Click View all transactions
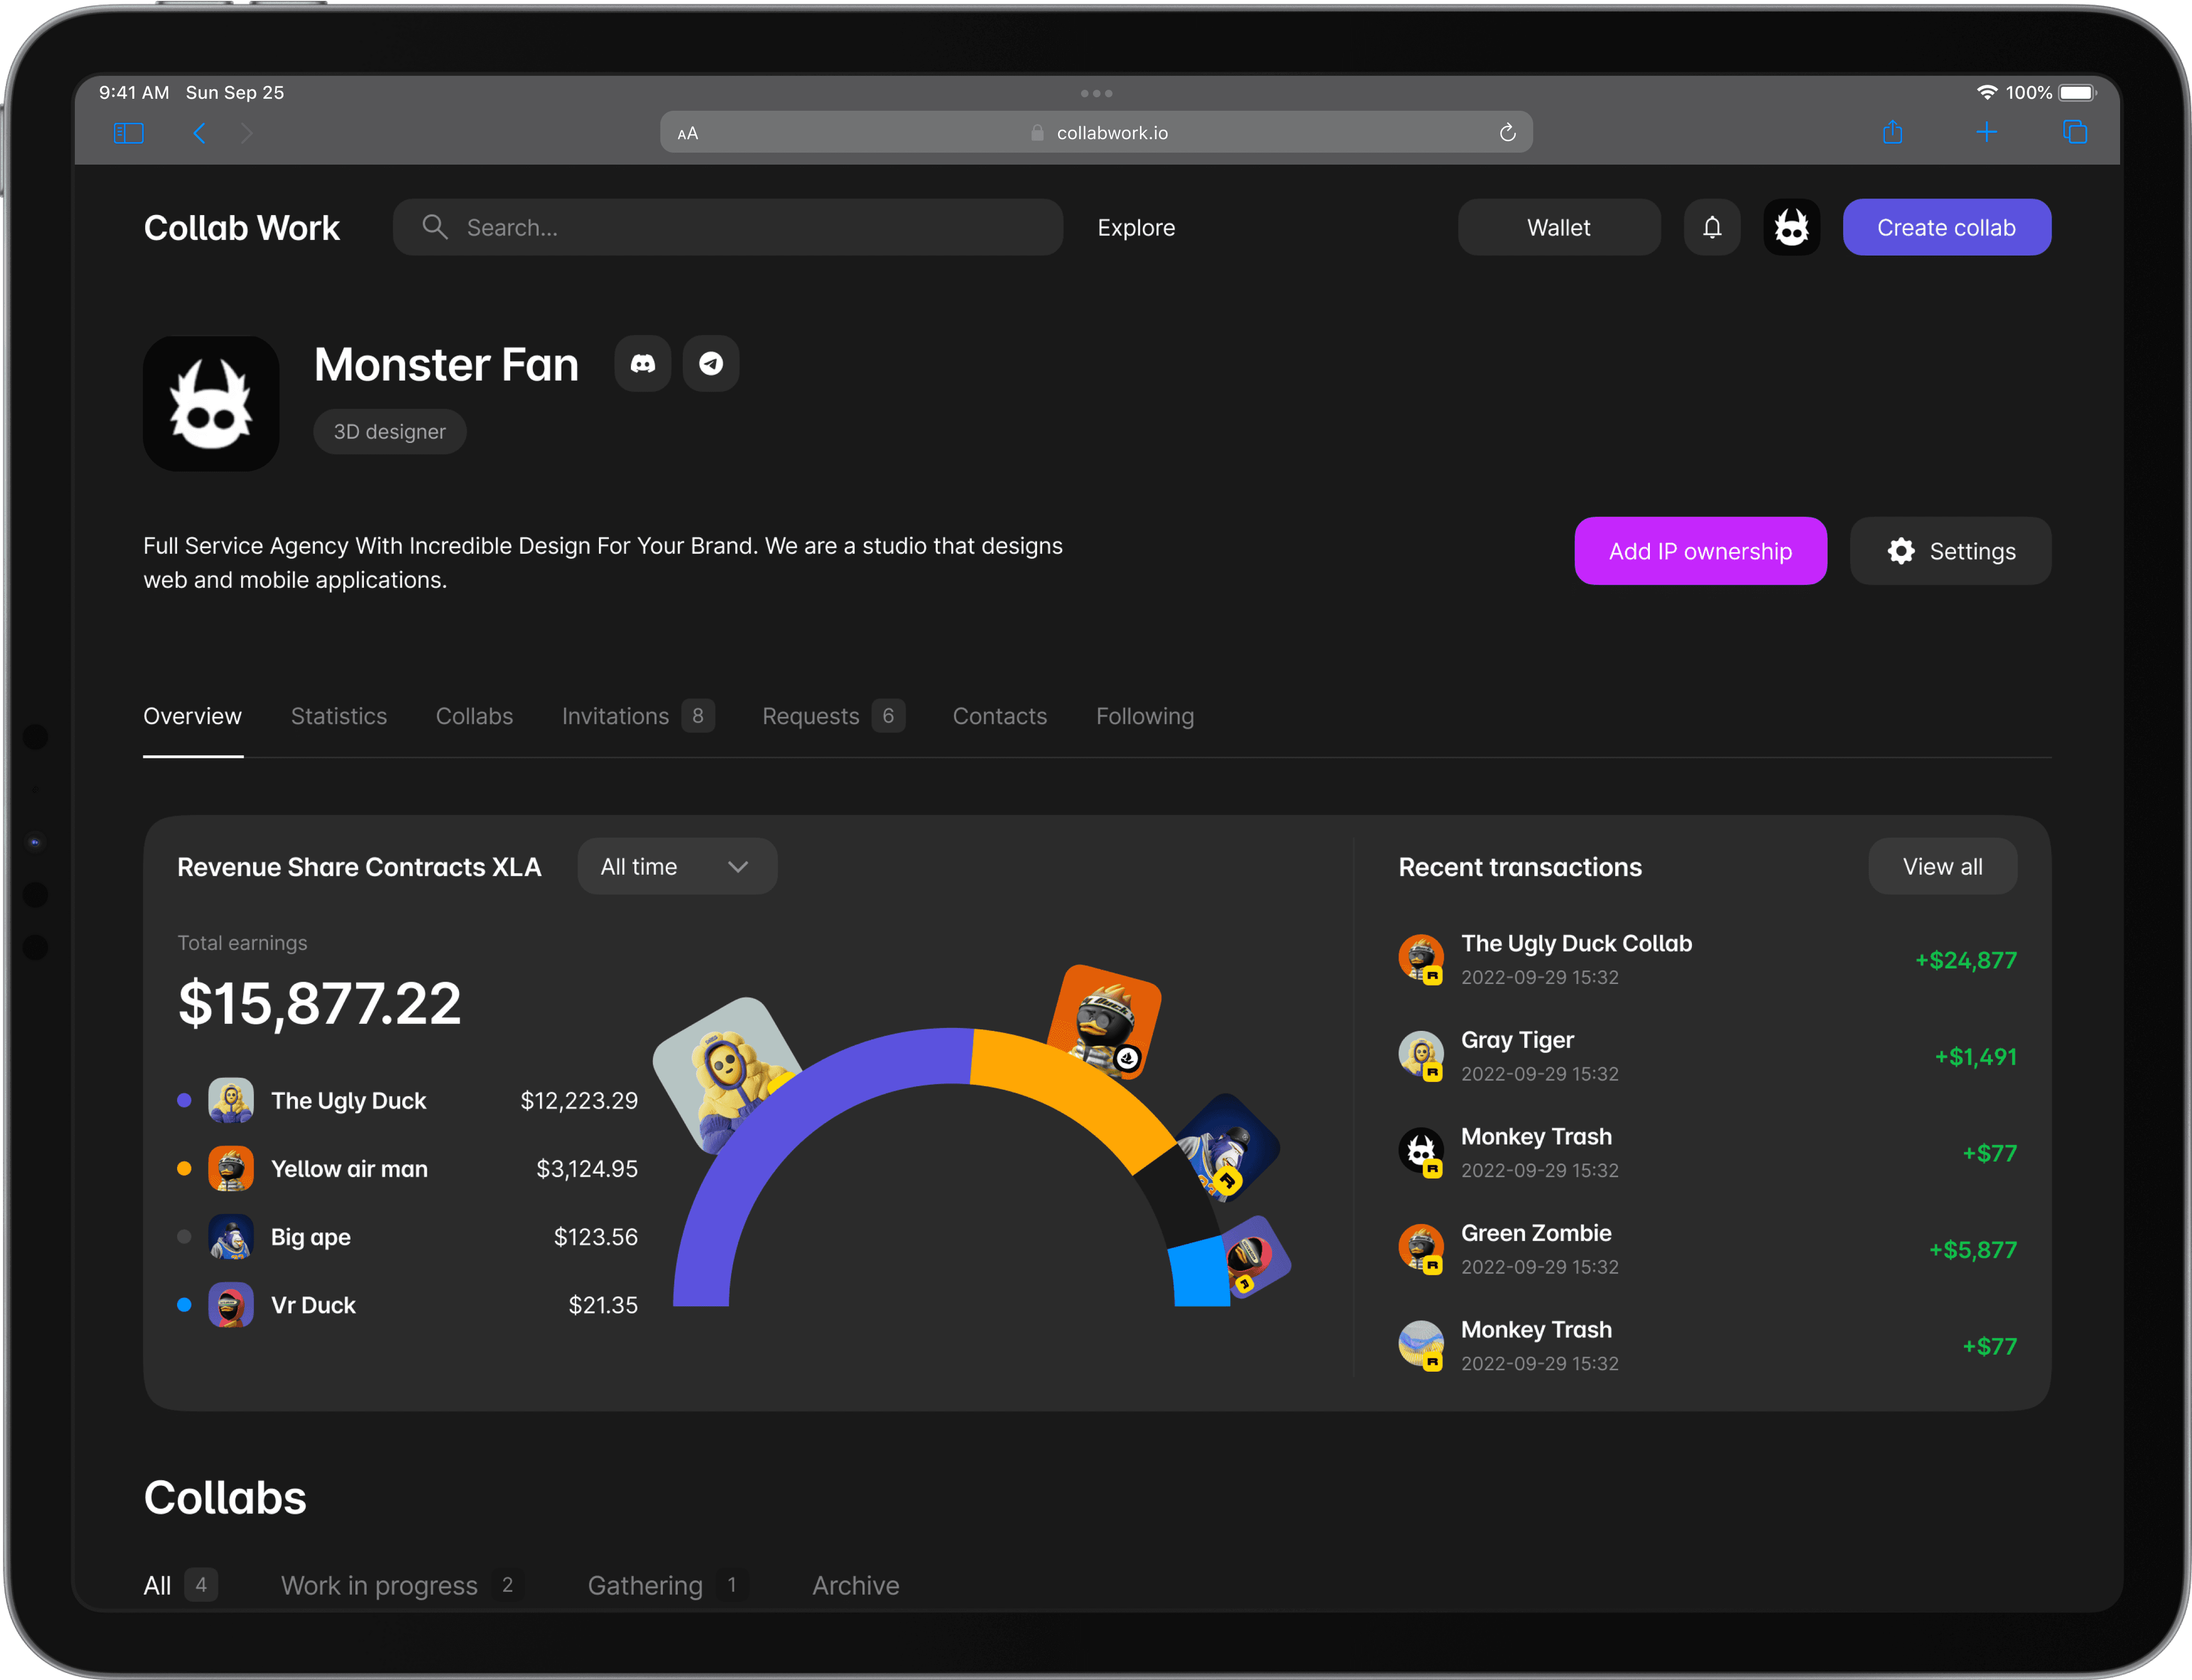2192x1680 pixels. [x=1942, y=867]
